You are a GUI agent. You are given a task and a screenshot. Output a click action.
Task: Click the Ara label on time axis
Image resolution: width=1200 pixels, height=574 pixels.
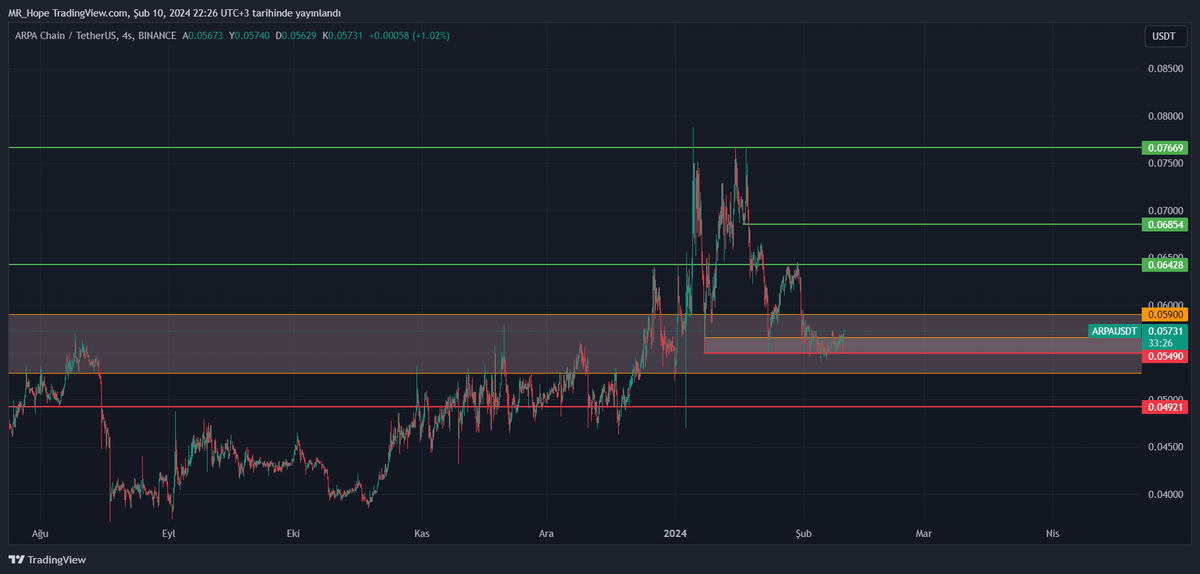[x=546, y=534]
